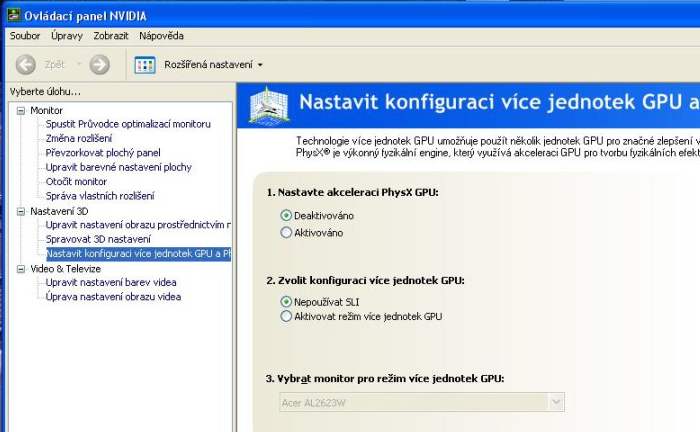
Task: Collapse the Nastavení 3D tree section
Action: click(20, 211)
